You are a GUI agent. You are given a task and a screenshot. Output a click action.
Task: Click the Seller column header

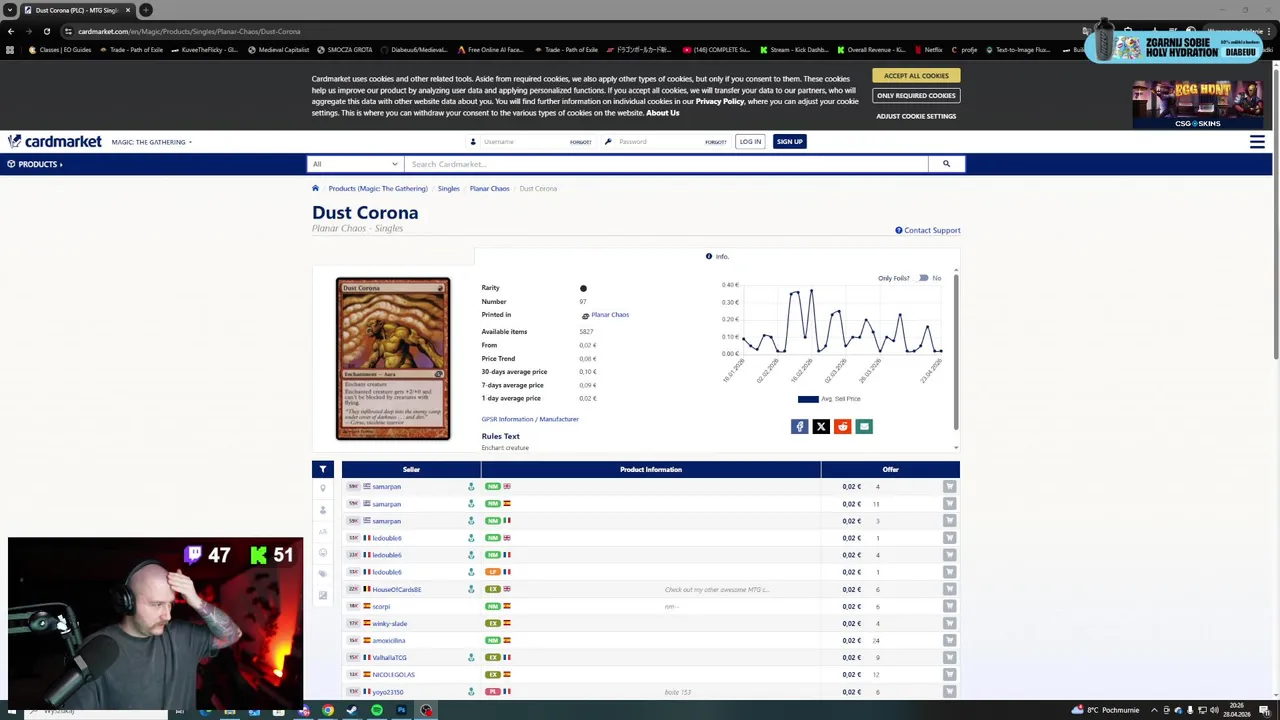coord(411,469)
